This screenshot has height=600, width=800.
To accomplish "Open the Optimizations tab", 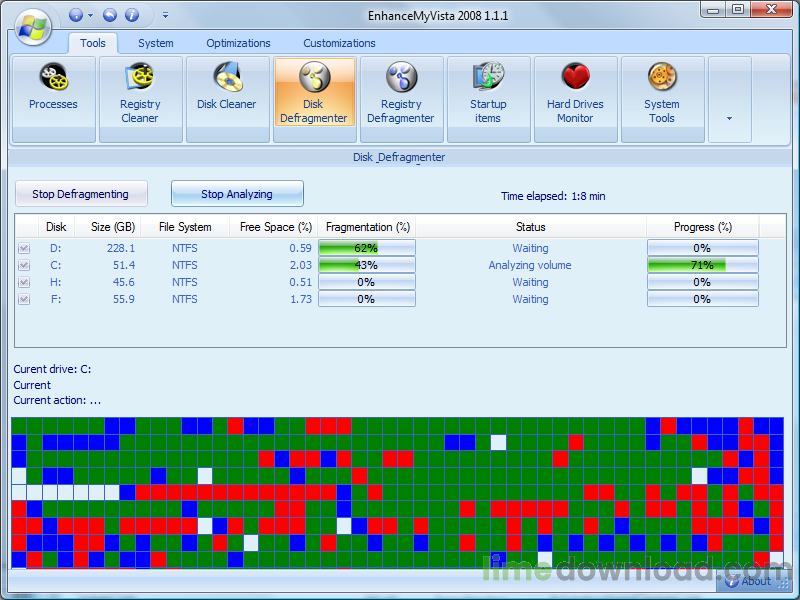I will (238, 43).
